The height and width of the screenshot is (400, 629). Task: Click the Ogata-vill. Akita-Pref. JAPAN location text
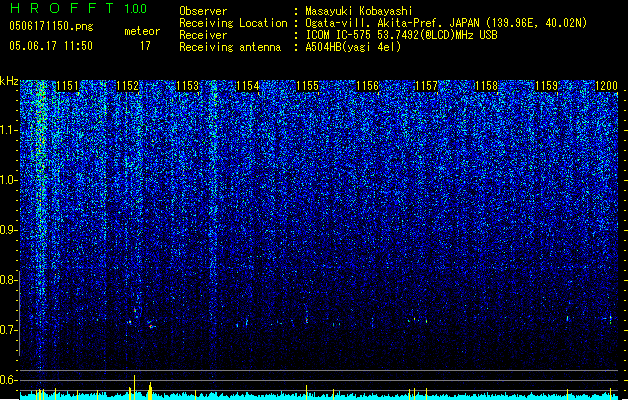(446, 23)
